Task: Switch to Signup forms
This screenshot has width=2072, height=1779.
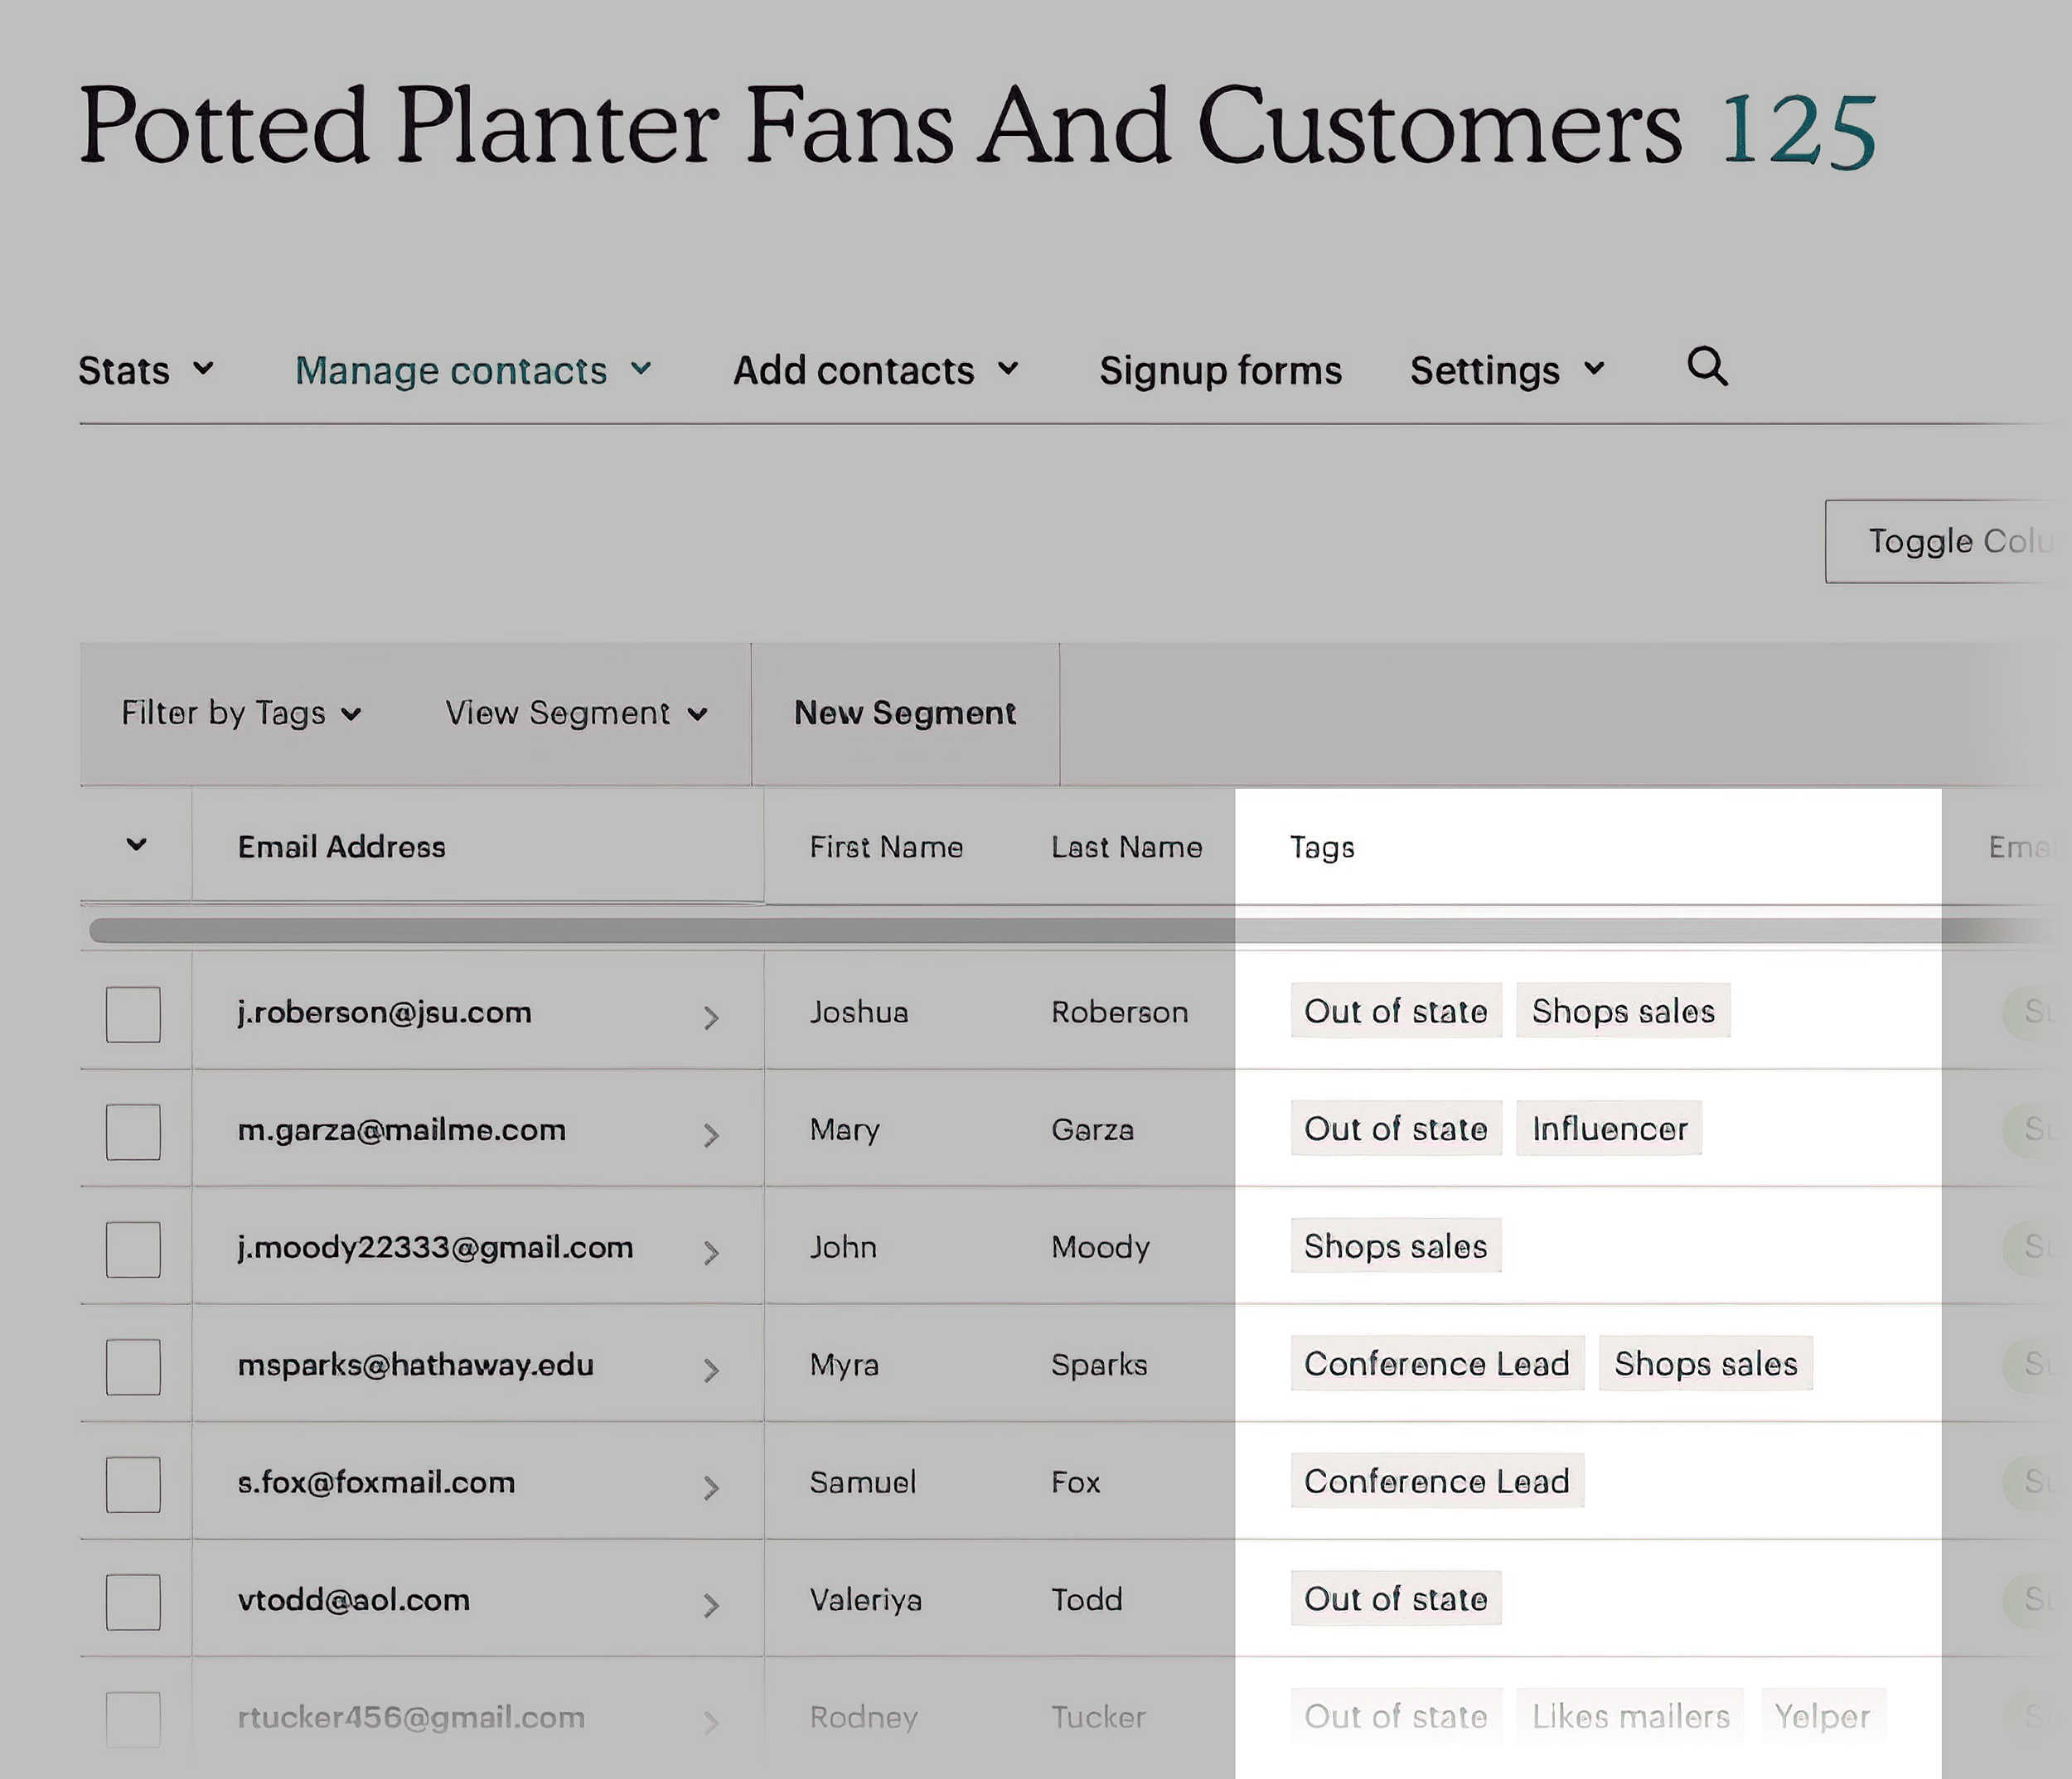Action: tap(1219, 369)
